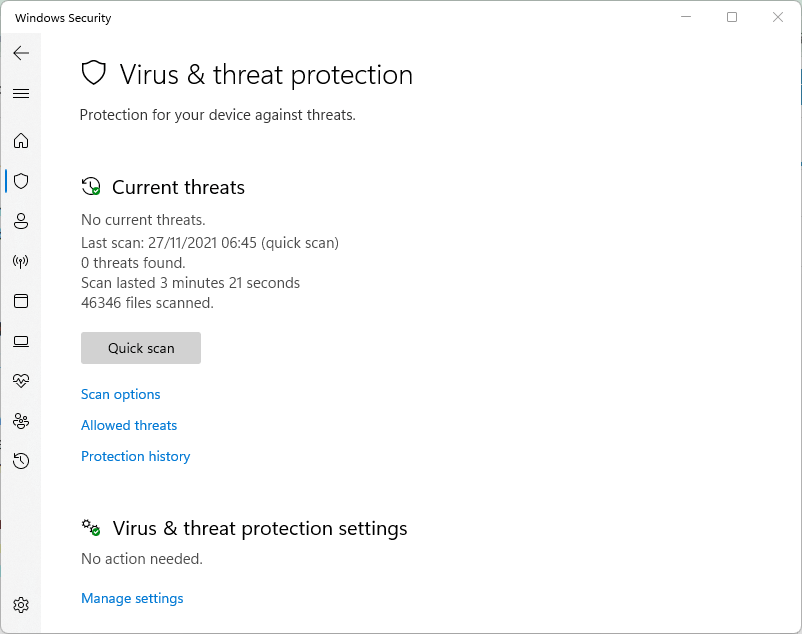Open the Protection history link
The width and height of the screenshot is (802, 634).
(135, 456)
